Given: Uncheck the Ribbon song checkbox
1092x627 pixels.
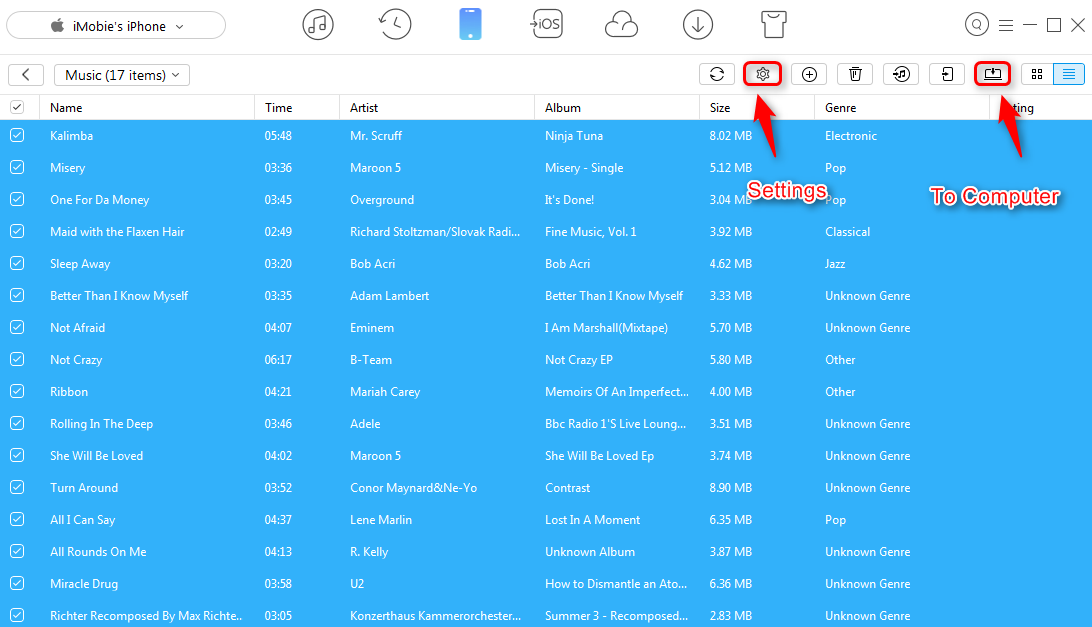Looking at the screenshot, I should coord(17,392).
